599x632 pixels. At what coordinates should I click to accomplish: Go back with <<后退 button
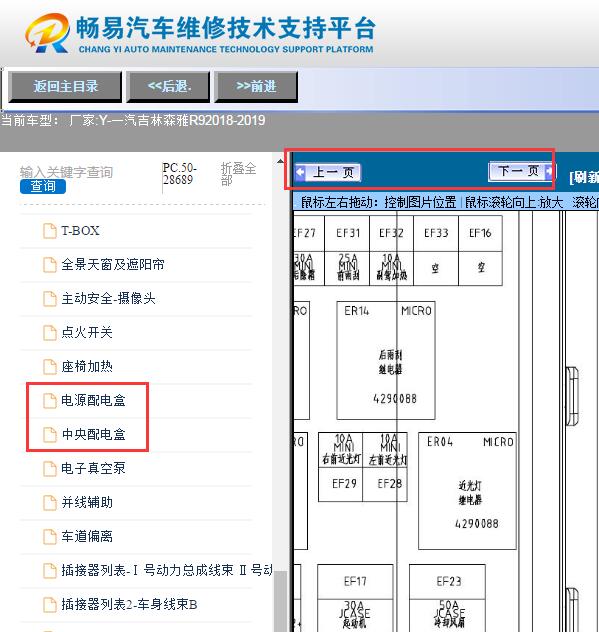tap(168, 86)
